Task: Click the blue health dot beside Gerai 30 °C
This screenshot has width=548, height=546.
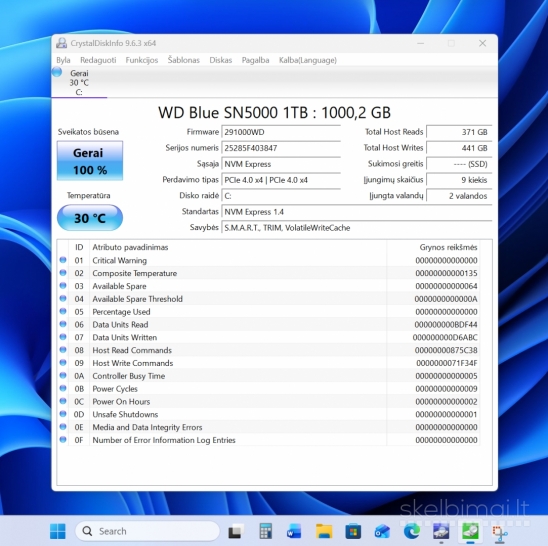Action: (57, 72)
